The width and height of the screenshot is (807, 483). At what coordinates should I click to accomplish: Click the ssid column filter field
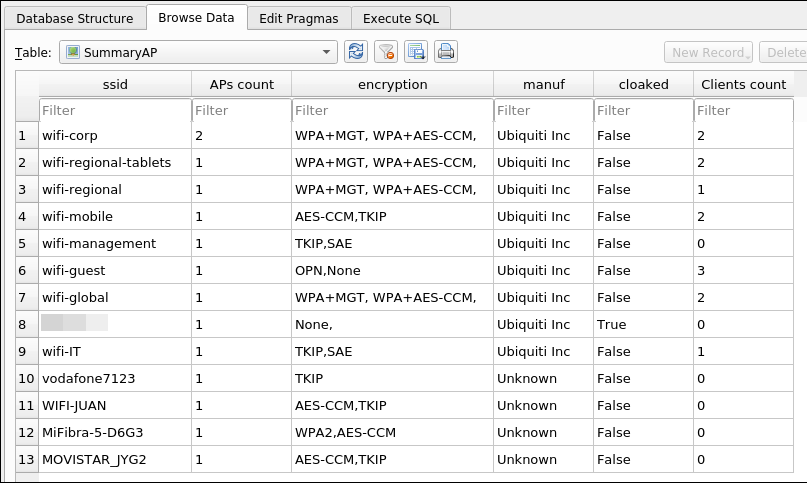(115, 110)
